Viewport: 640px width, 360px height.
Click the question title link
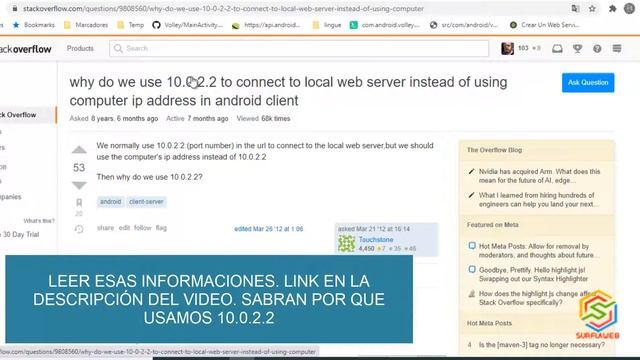[288, 91]
